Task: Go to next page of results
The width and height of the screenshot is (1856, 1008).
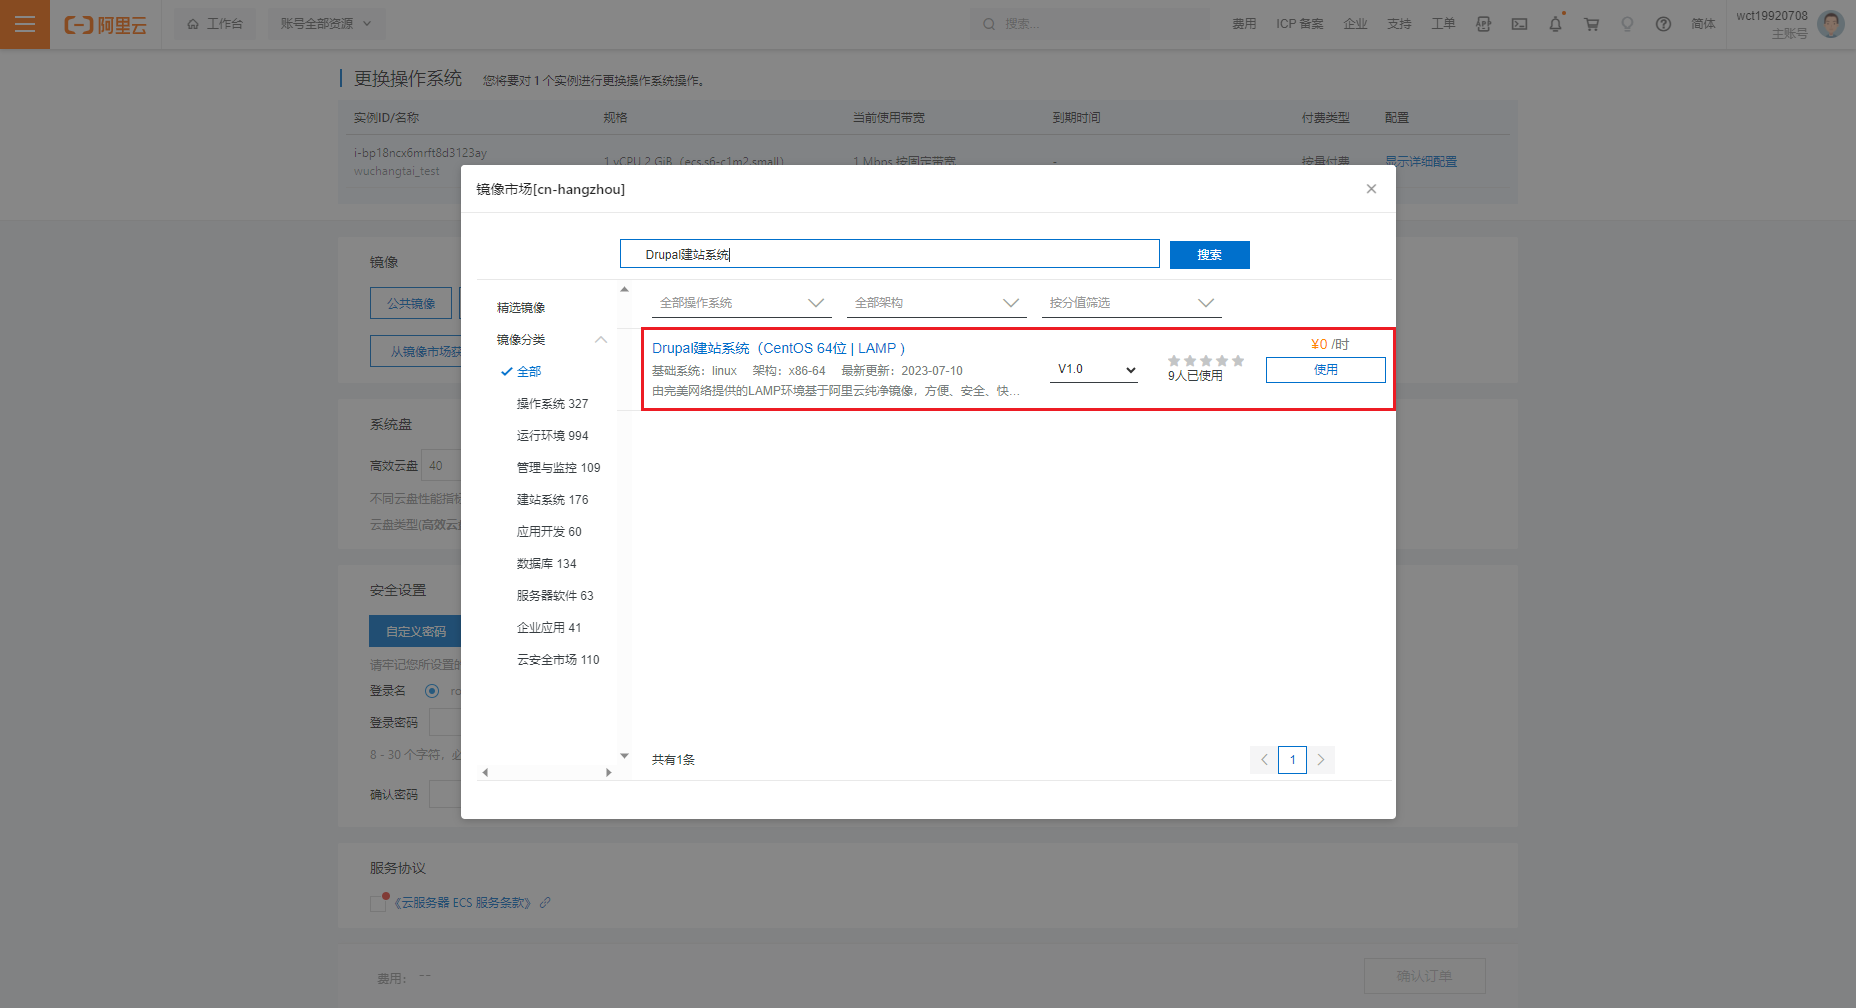Action: [1321, 760]
